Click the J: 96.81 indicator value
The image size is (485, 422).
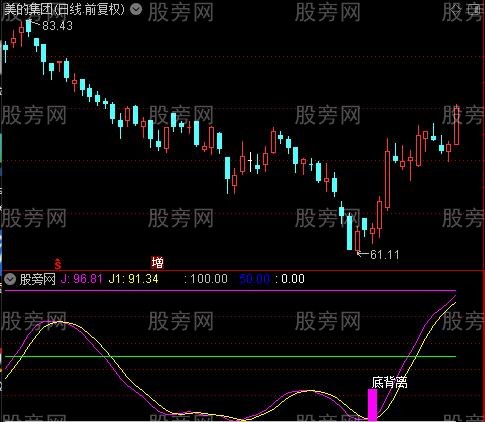pos(81,279)
